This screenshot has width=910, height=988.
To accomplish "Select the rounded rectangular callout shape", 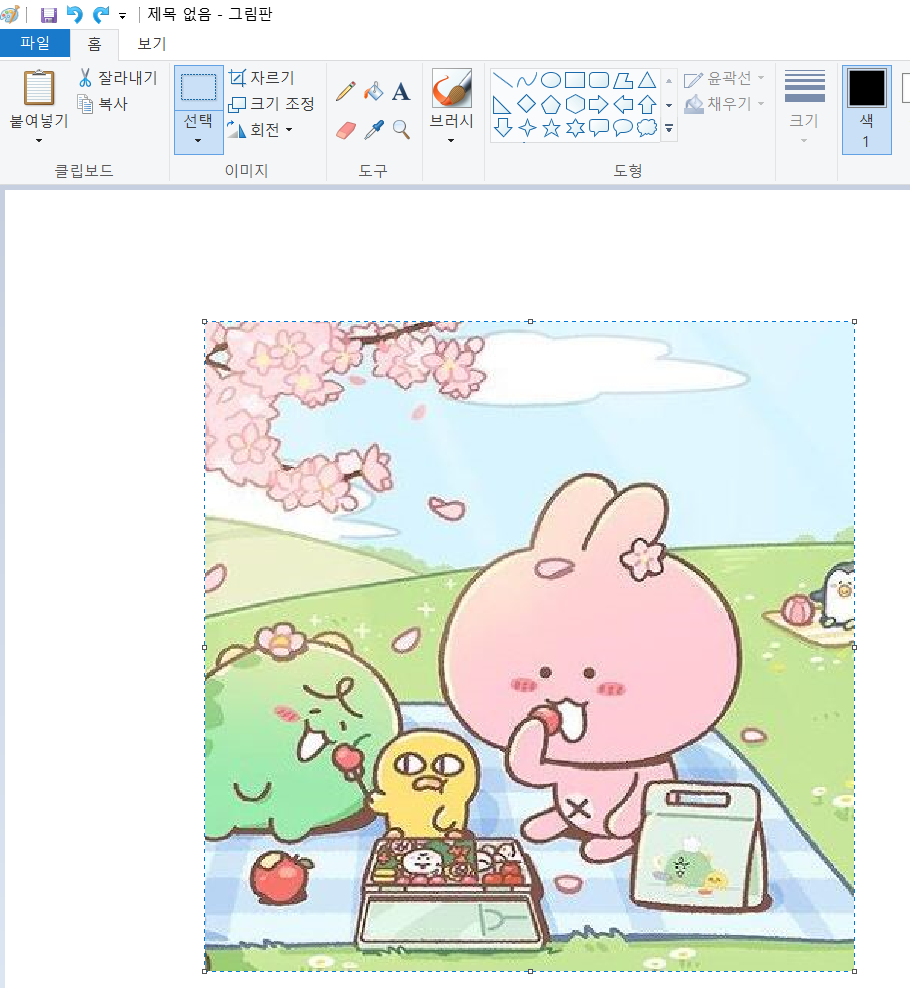I will [599, 128].
